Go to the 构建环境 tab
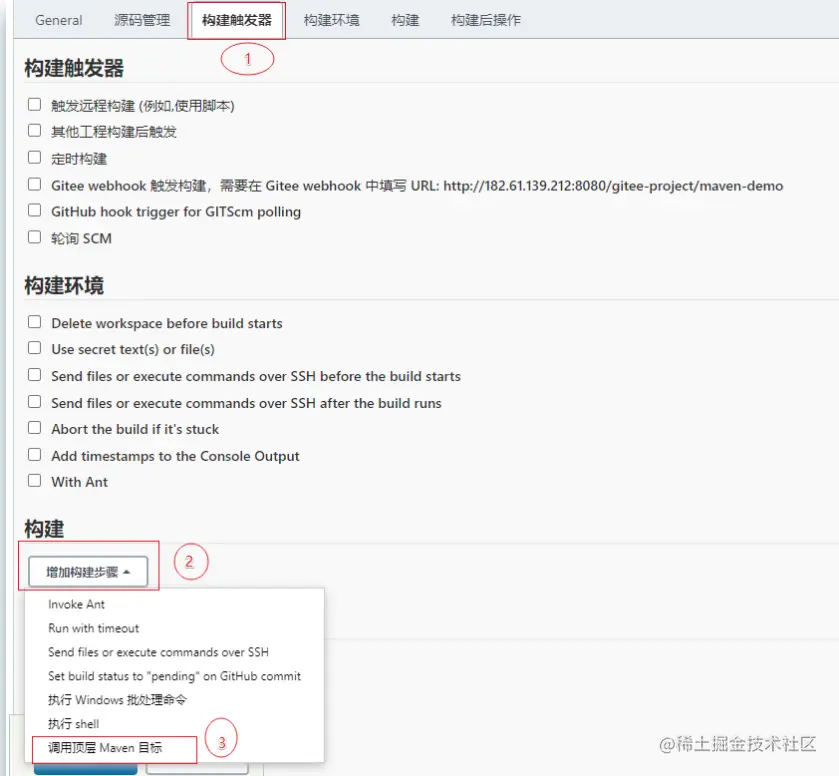Image resolution: width=839 pixels, height=776 pixels. [x=331, y=20]
